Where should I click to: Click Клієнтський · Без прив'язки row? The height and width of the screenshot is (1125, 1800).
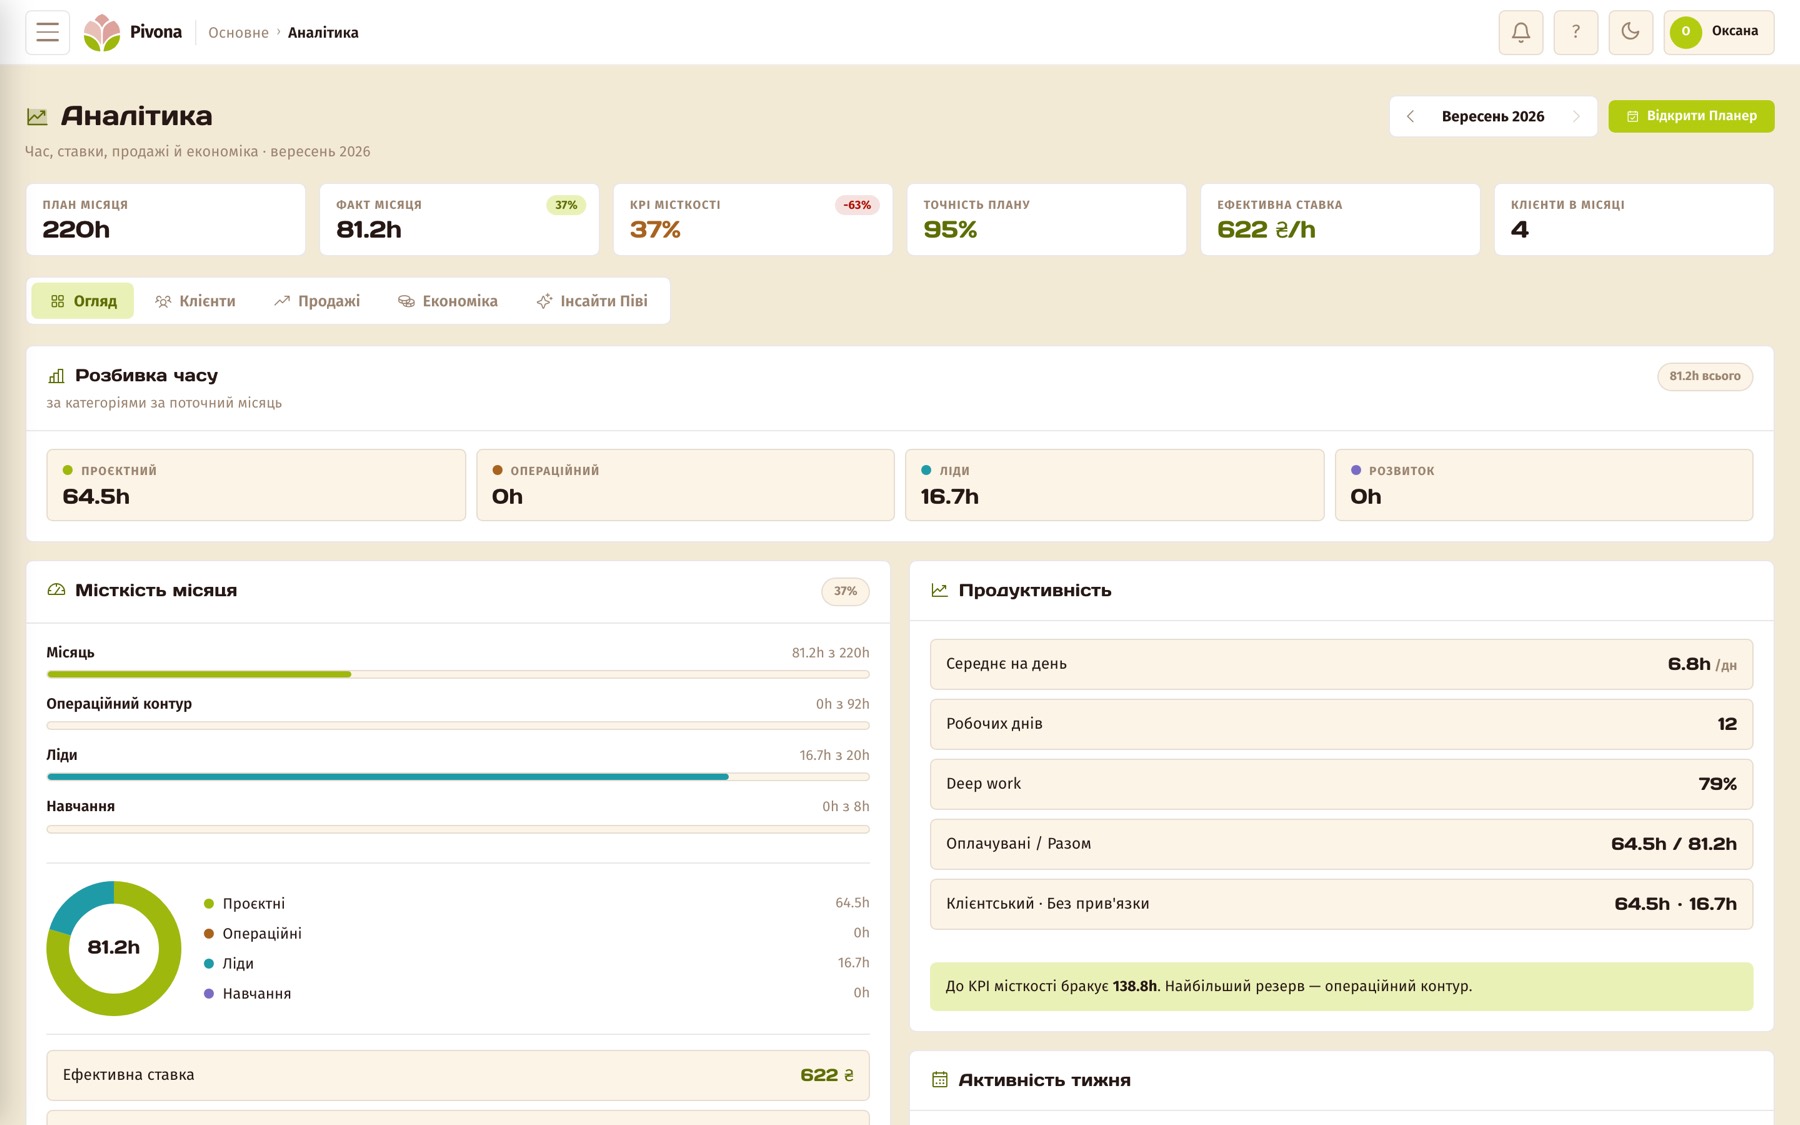point(1341,904)
